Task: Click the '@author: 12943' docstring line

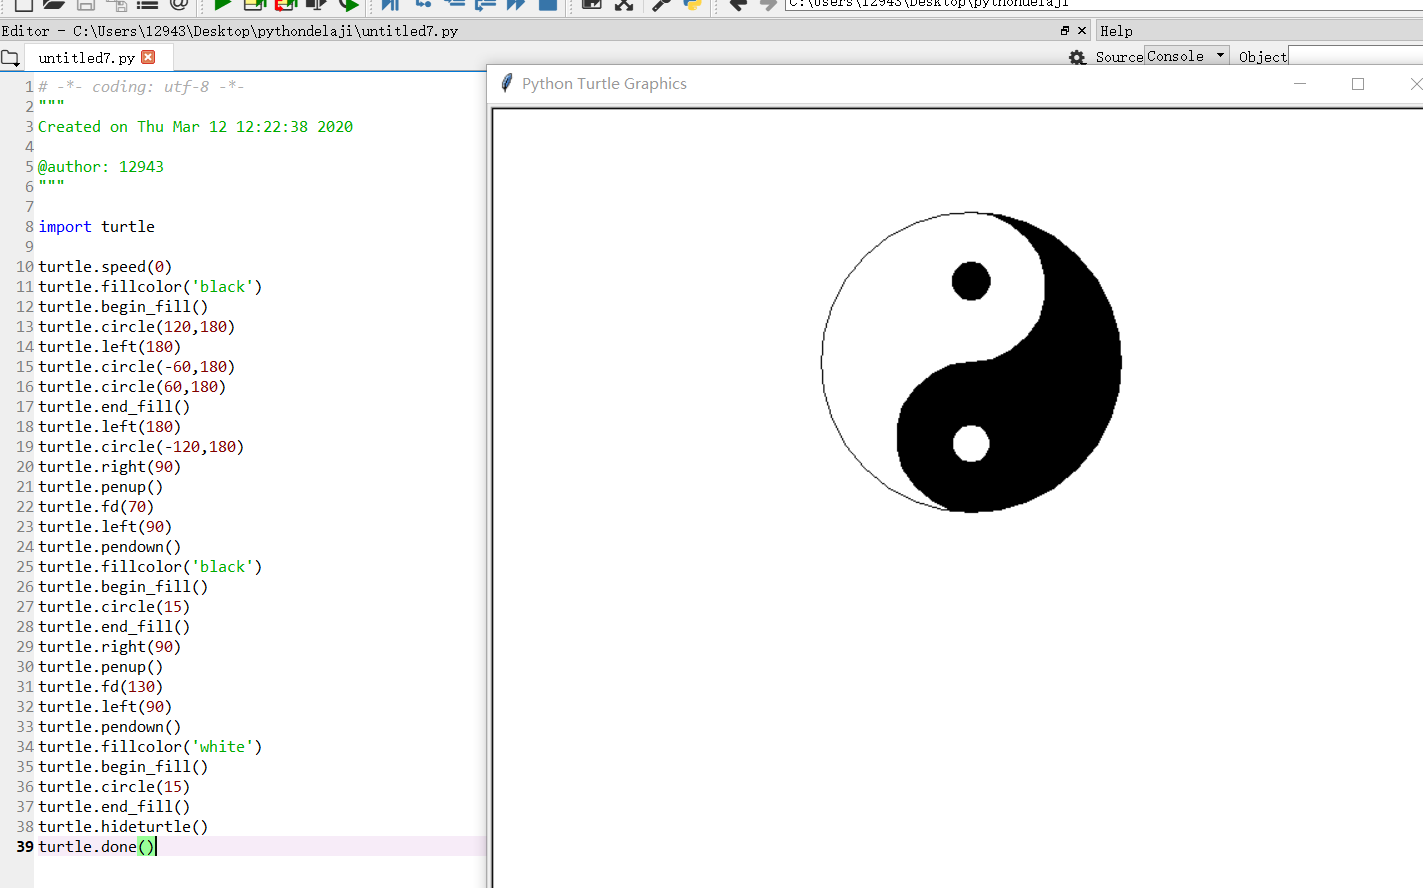Action: (101, 167)
